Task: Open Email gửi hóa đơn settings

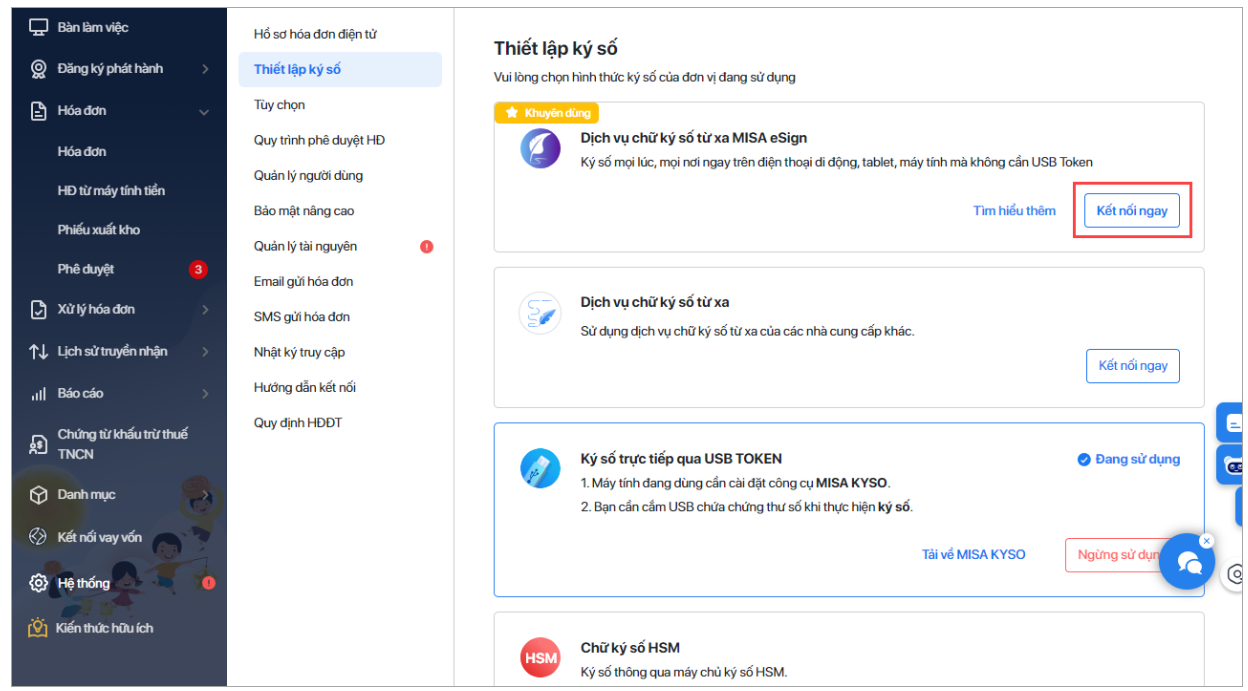Action: [x=303, y=282]
